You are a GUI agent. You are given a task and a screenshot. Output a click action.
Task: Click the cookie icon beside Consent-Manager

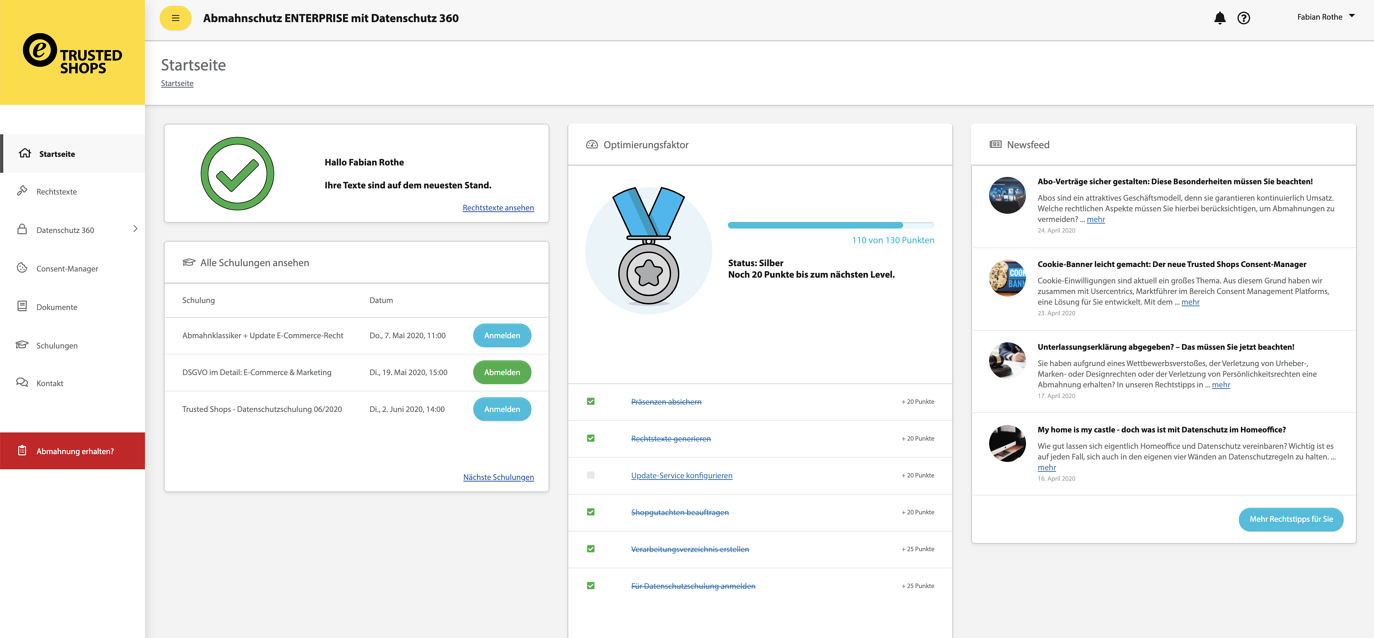pos(22,268)
